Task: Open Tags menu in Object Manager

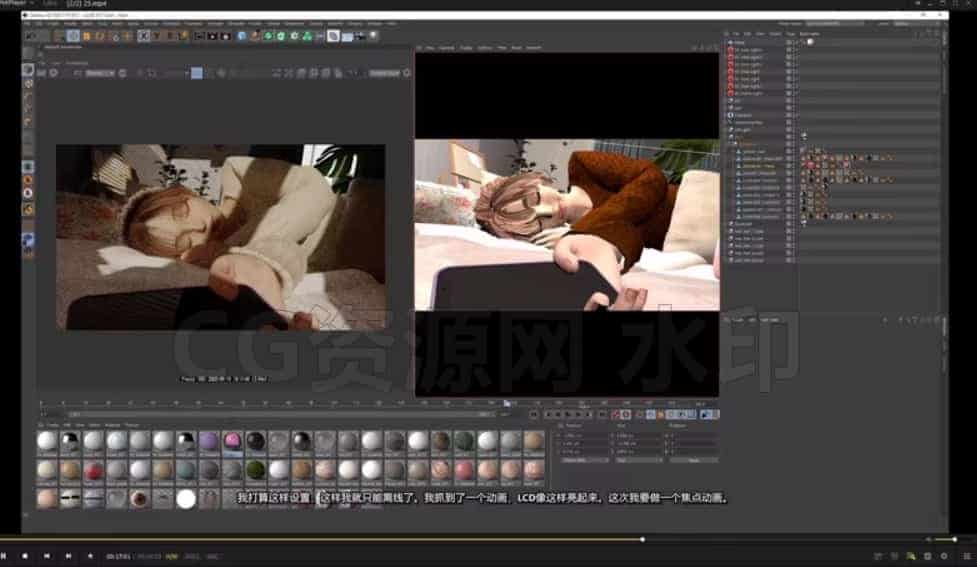Action: point(791,34)
